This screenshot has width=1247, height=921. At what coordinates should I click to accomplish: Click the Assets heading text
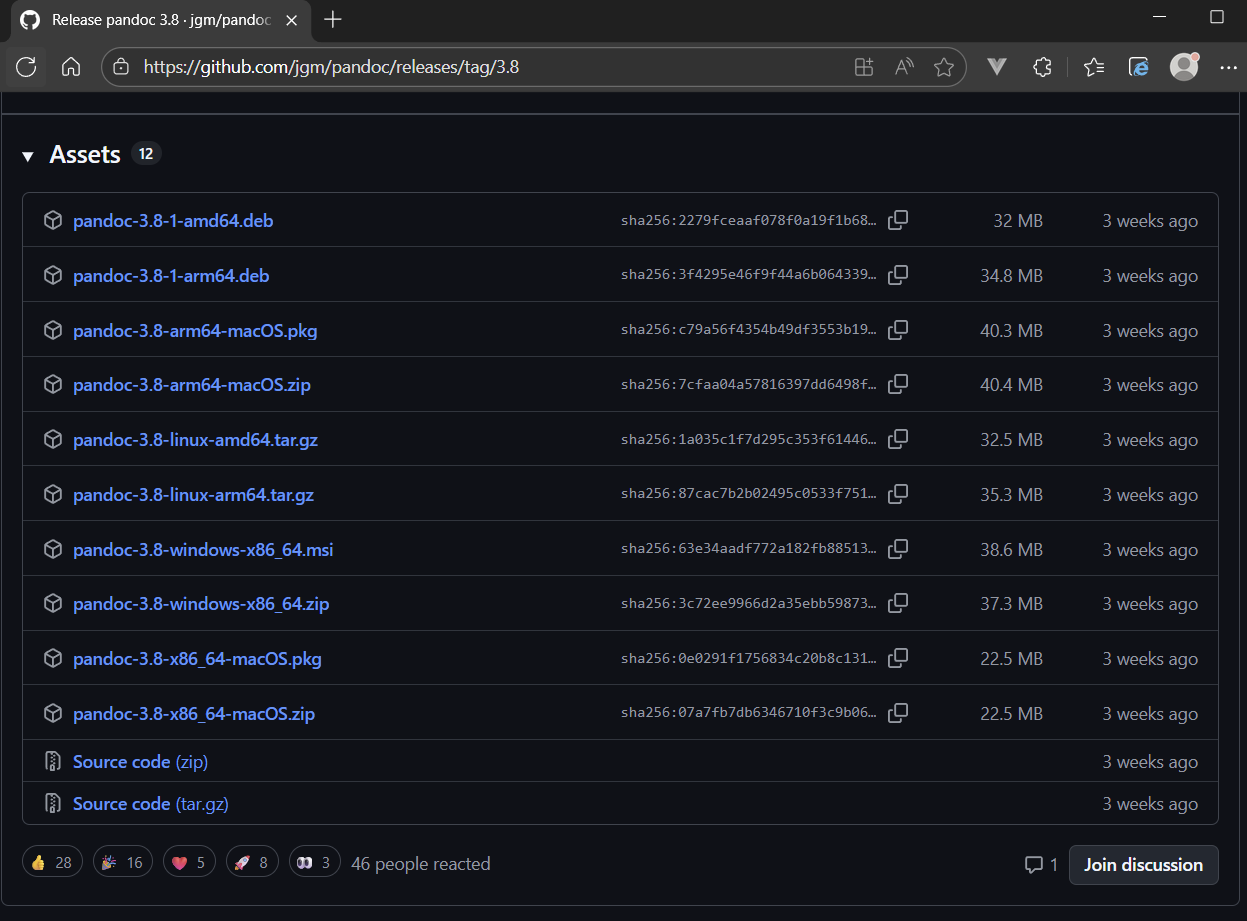click(x=85, y=155)
